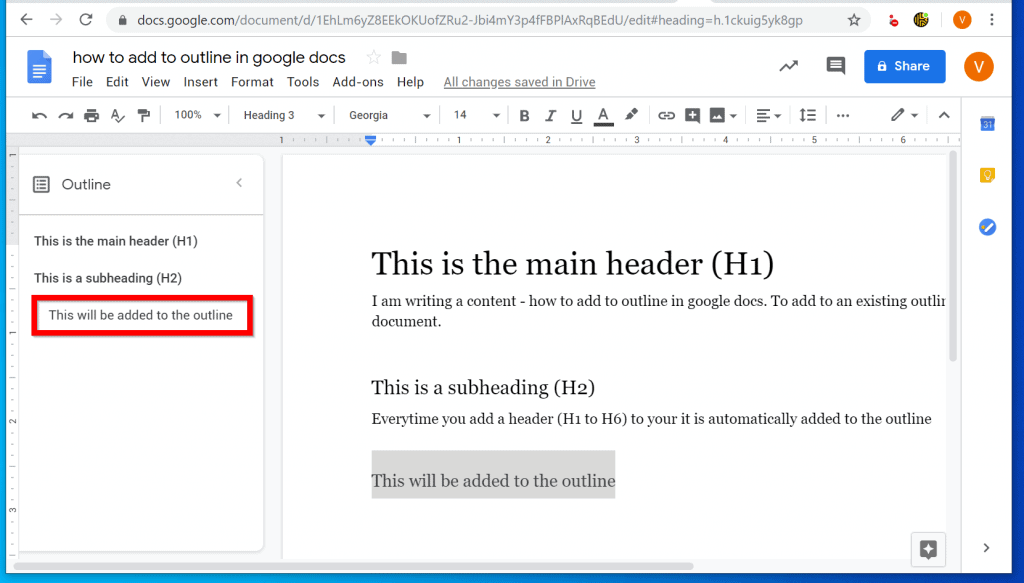
Task: Open Google Calendar side panel icon
Action: click(987, 123)
